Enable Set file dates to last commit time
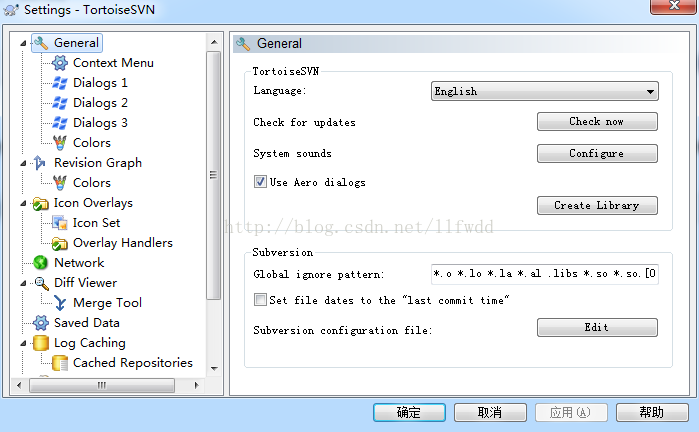The image size is (699, 432). tap(260, 300)
